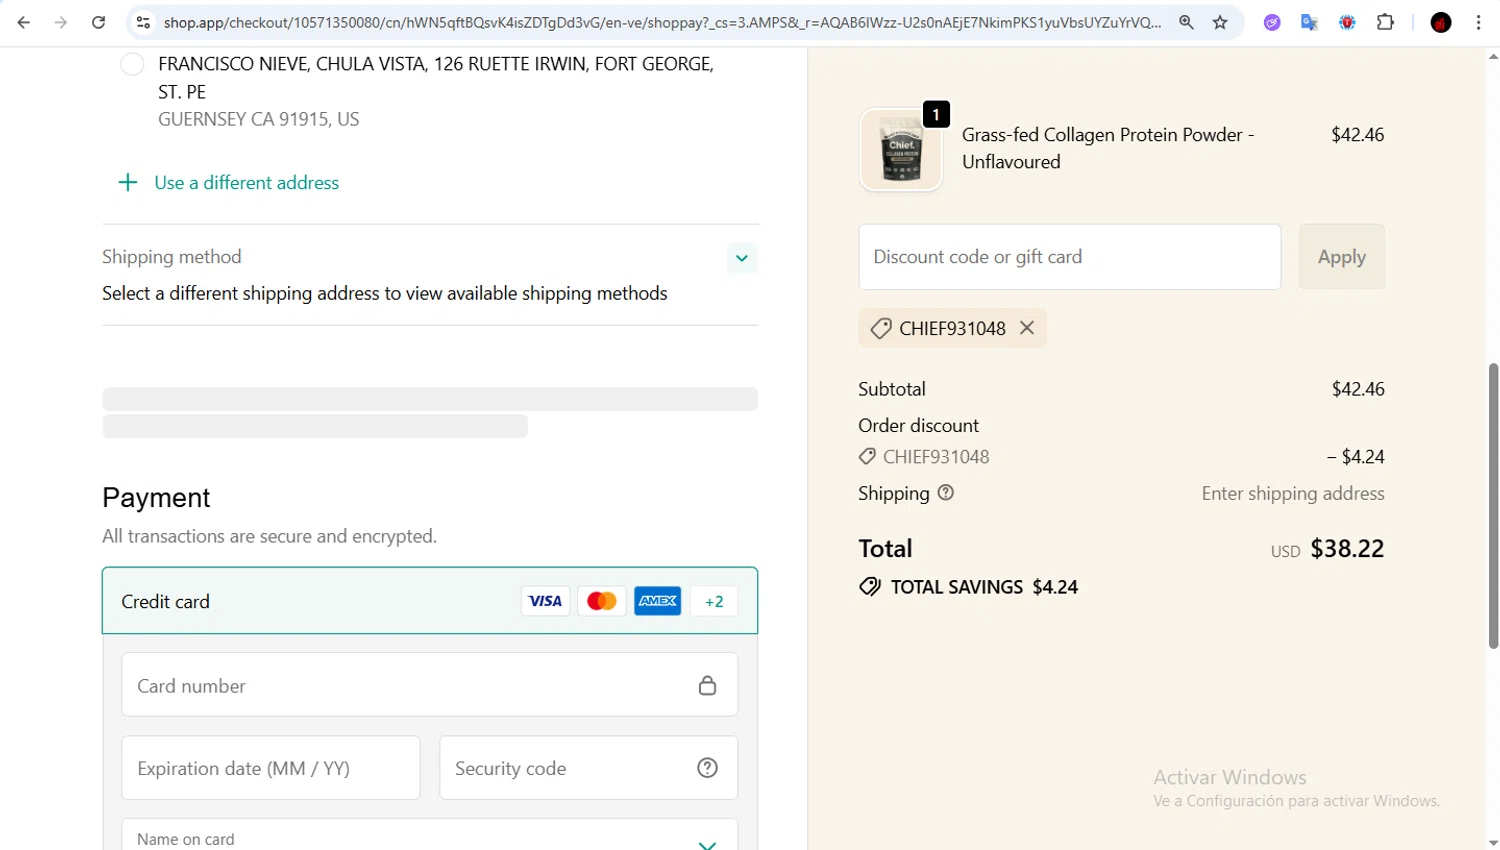Viewport: 1500px width, 850px height.
Task: Click the American Express logo
Action: click(658, 601)
